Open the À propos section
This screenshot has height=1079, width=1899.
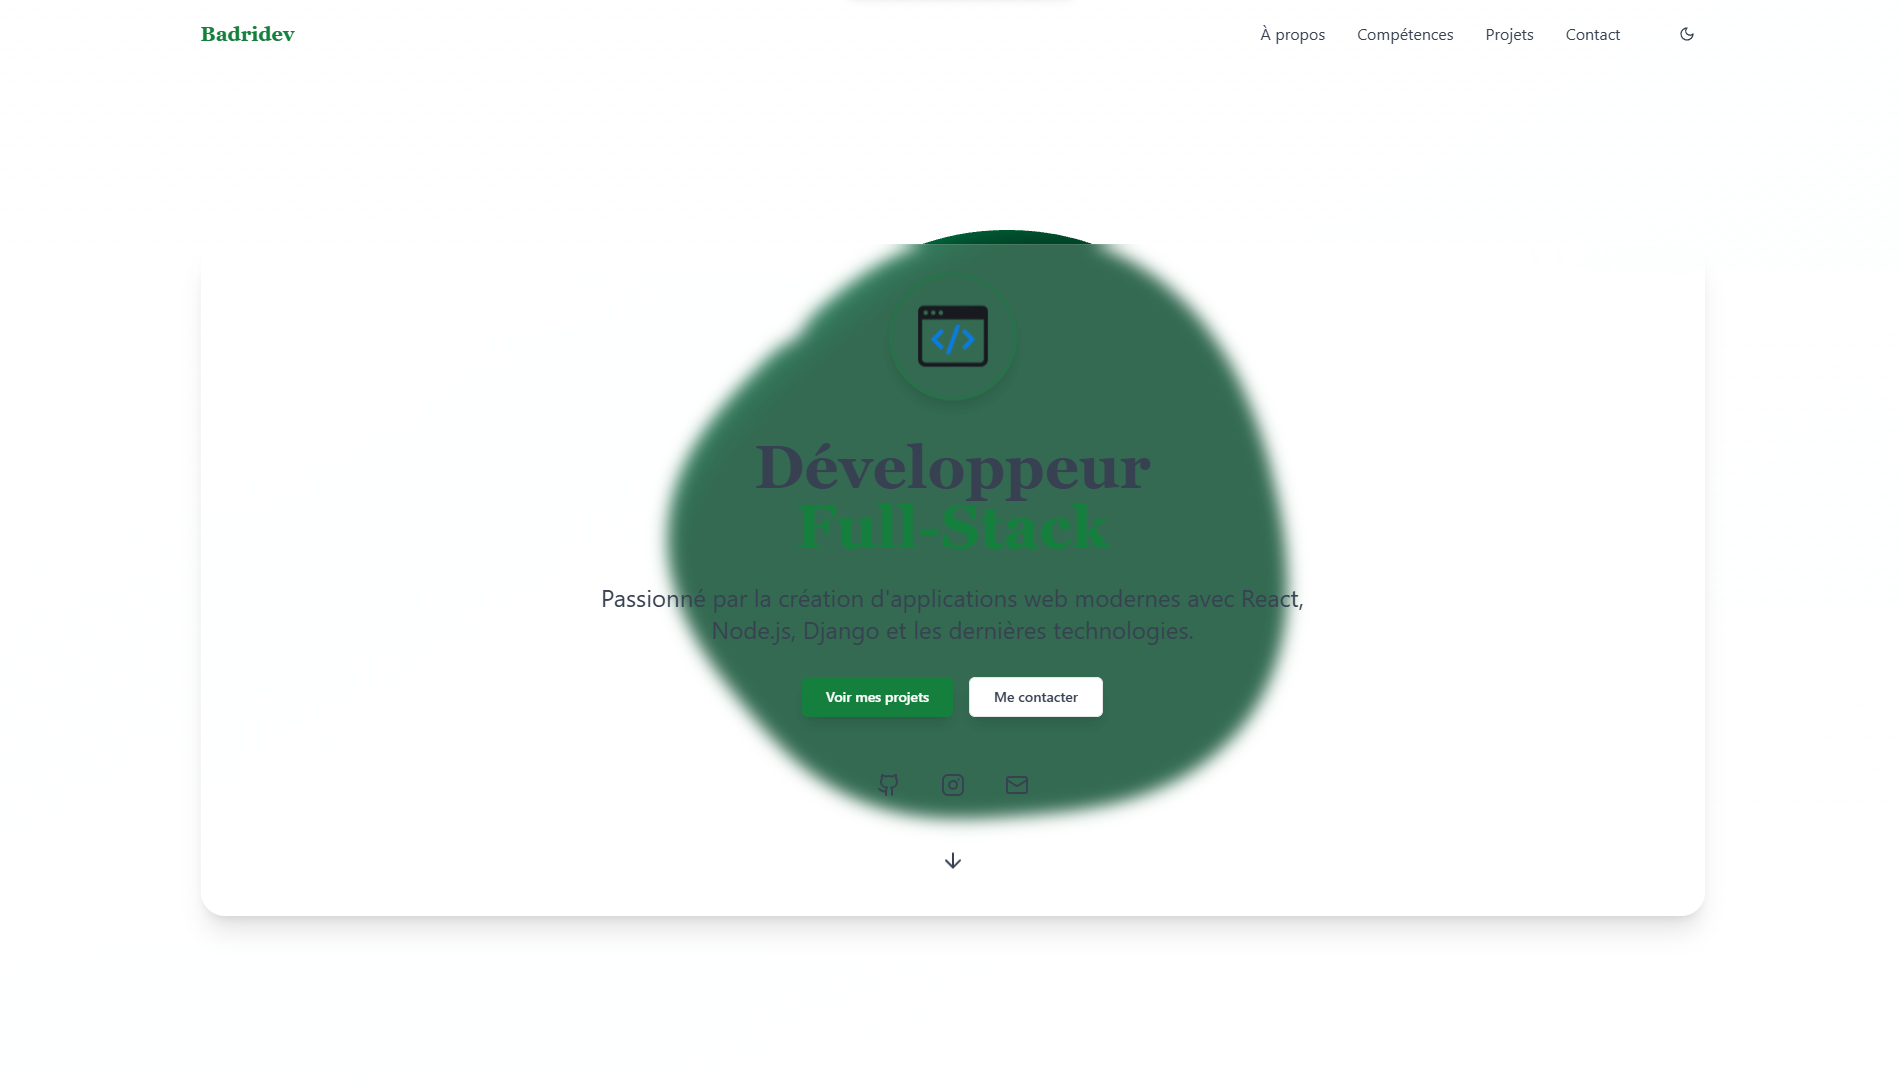click(1292, 34)
